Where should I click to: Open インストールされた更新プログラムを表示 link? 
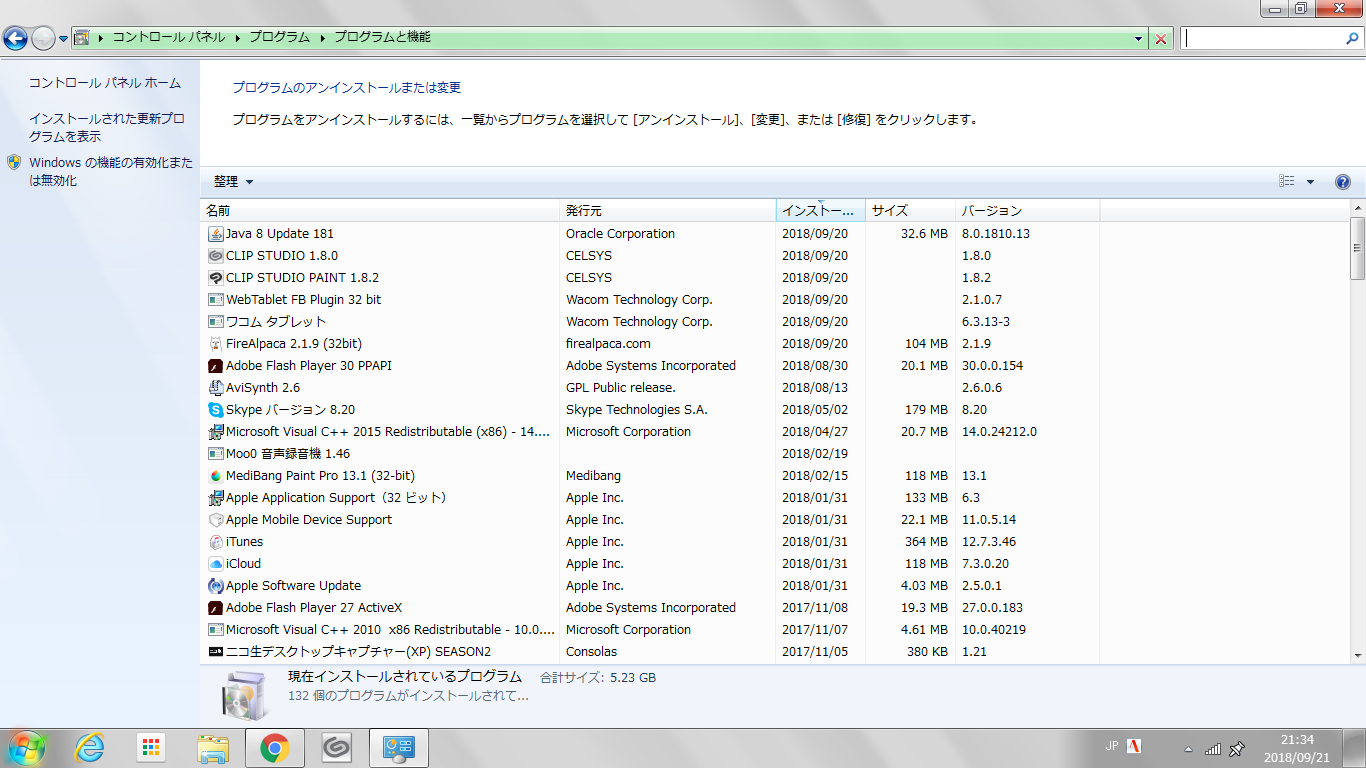107,128
